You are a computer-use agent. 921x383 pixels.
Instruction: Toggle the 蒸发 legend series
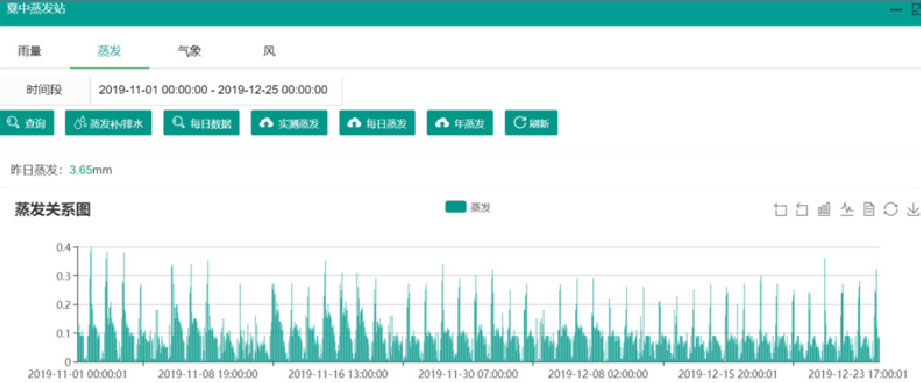[468, 207]
